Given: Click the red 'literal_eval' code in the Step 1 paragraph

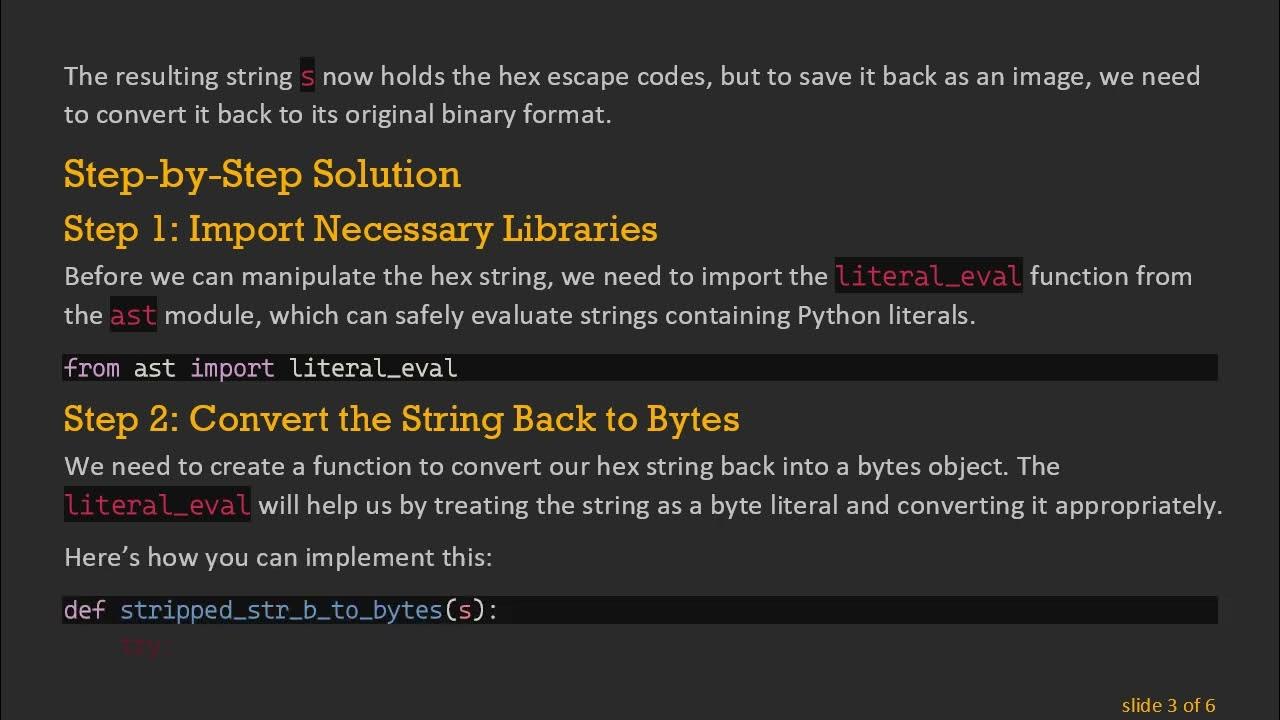Looking at the screenshot, I should click(x=928, y=276).
